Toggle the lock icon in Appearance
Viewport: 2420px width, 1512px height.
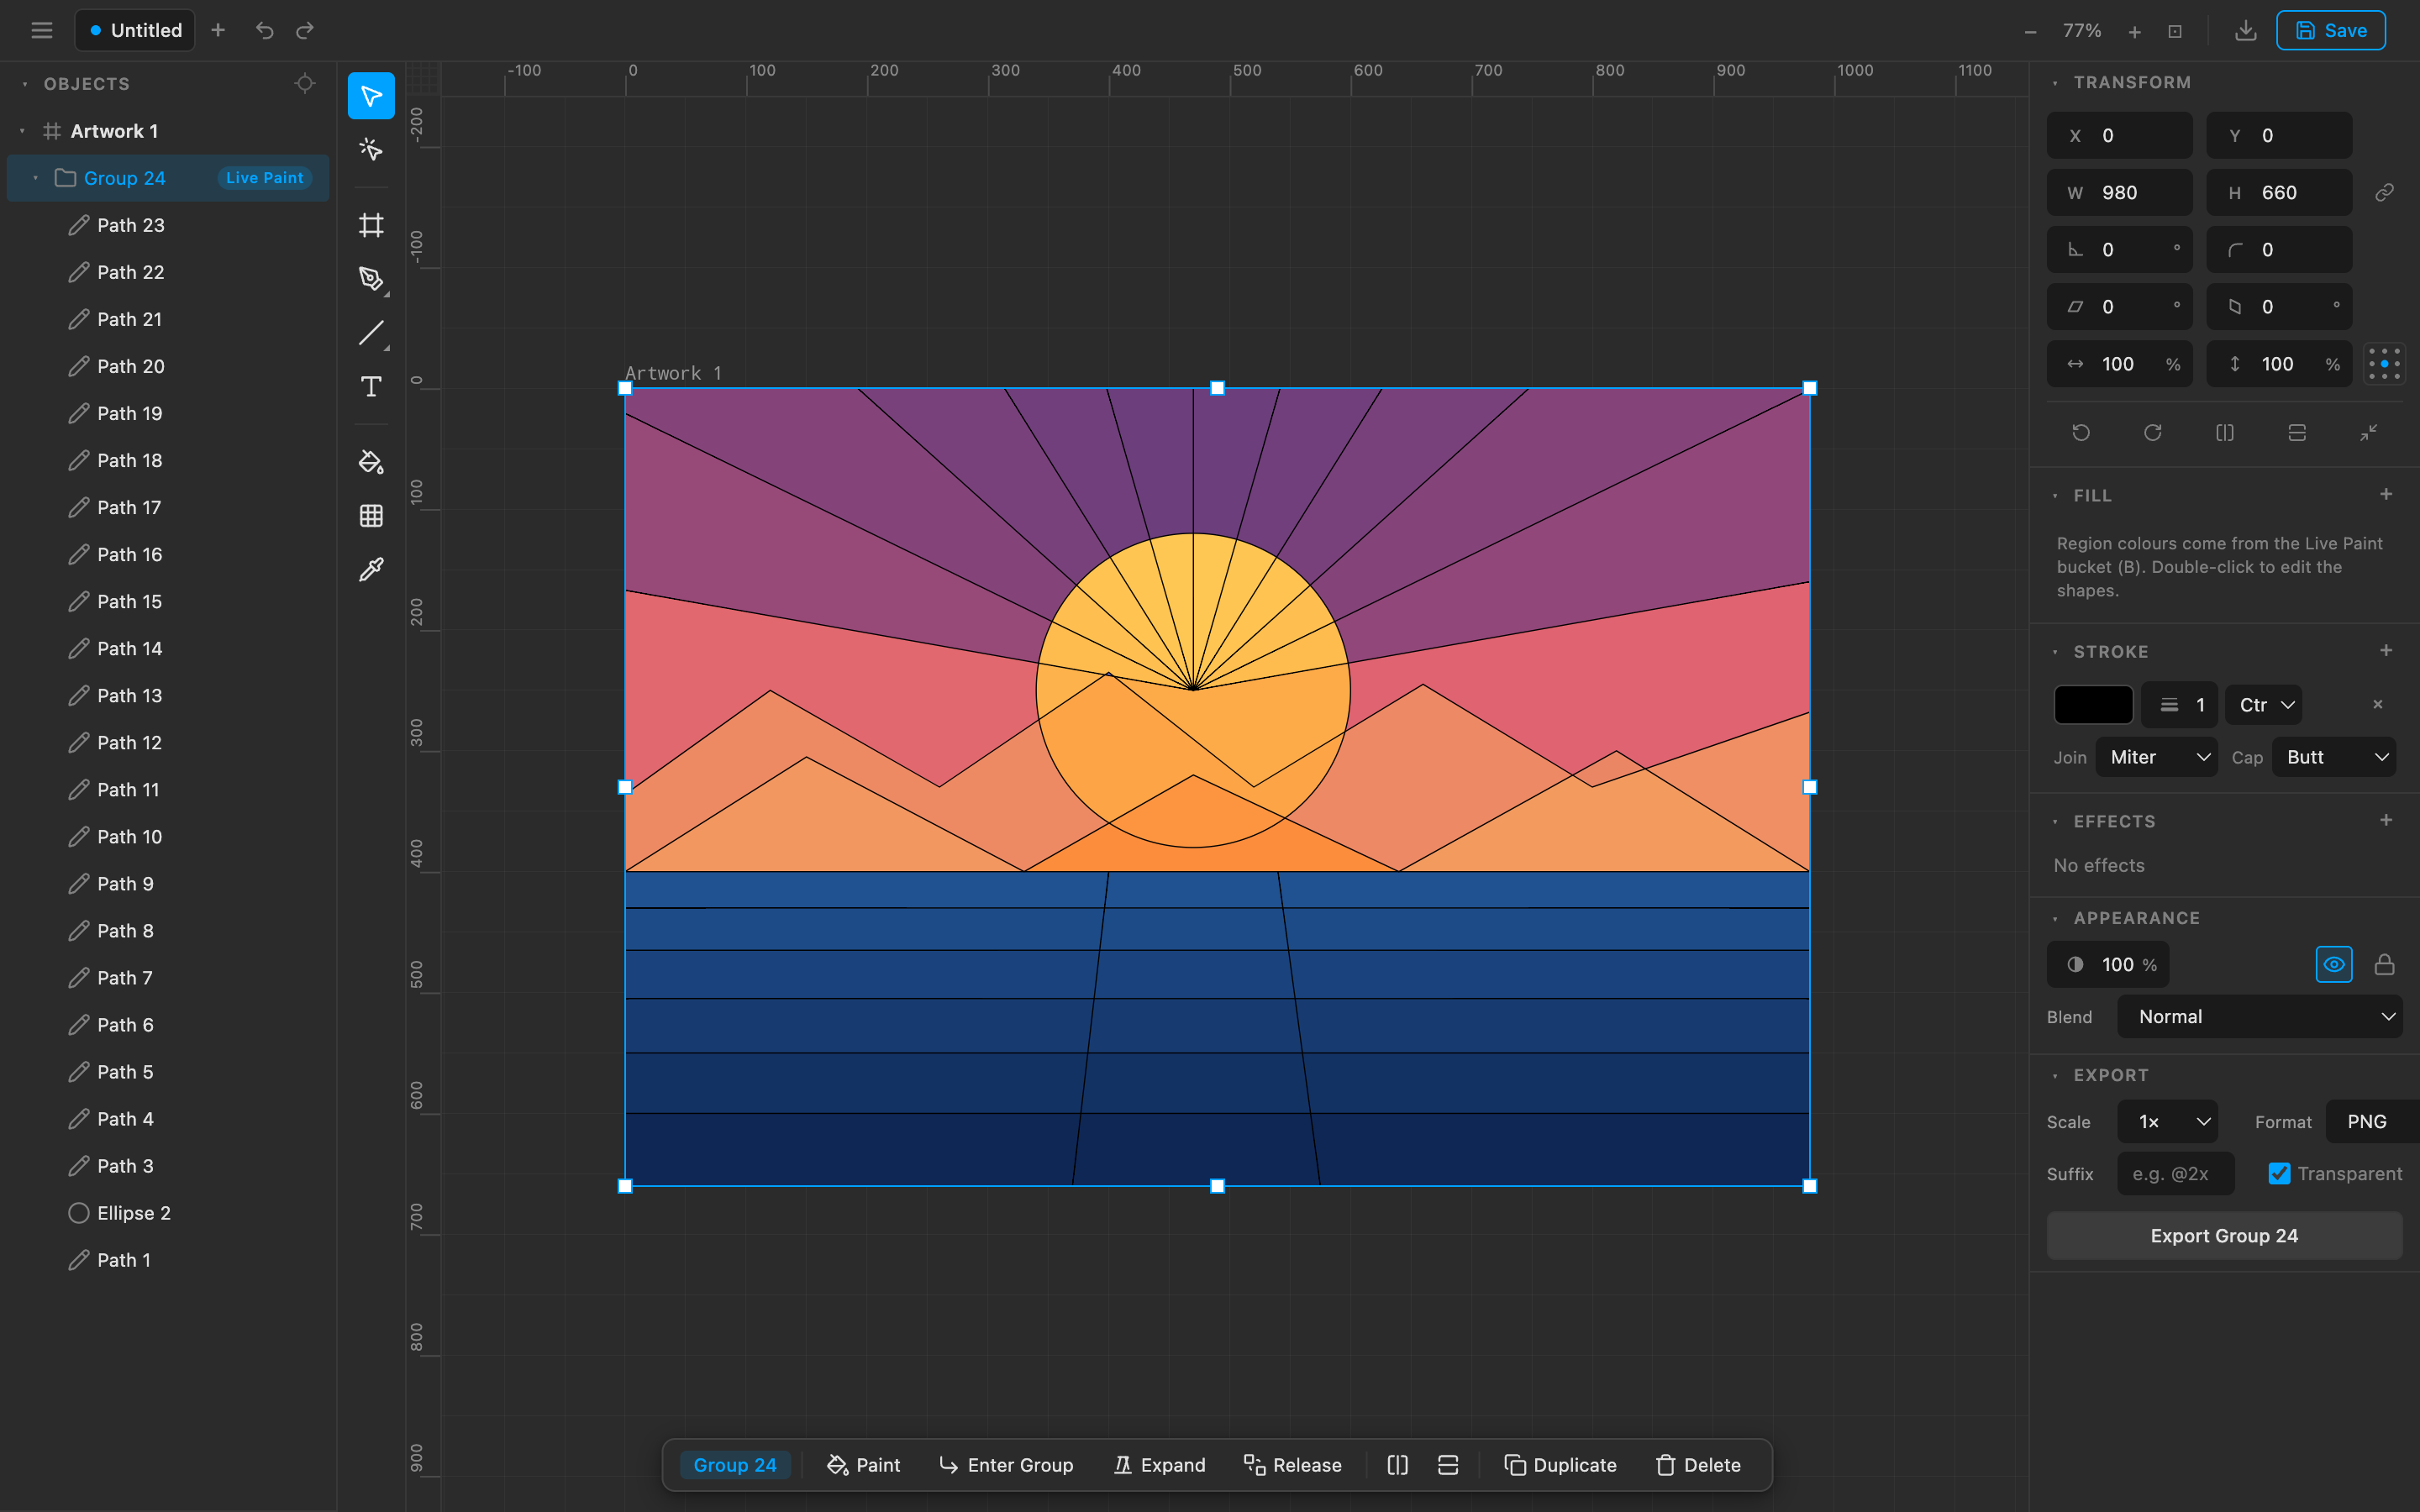tap(2385, 965)
